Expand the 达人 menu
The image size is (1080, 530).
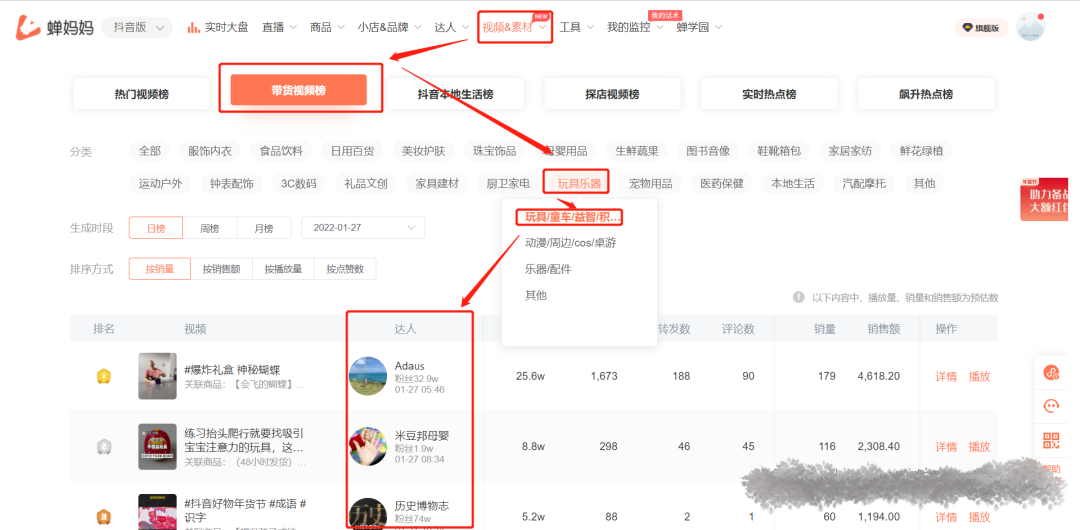[452, 28]
